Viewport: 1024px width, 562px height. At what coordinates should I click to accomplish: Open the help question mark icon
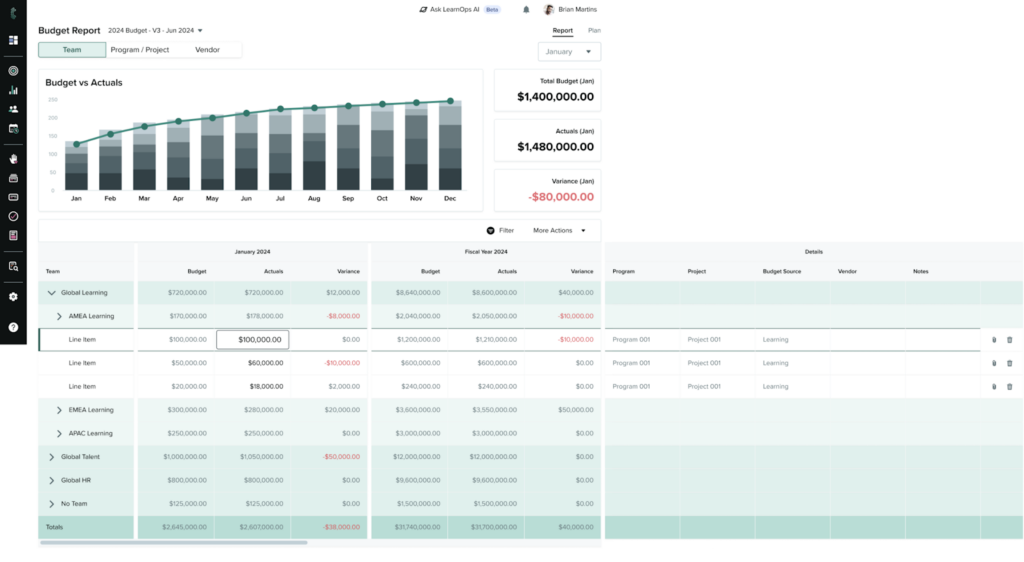[x=13, y=327]
